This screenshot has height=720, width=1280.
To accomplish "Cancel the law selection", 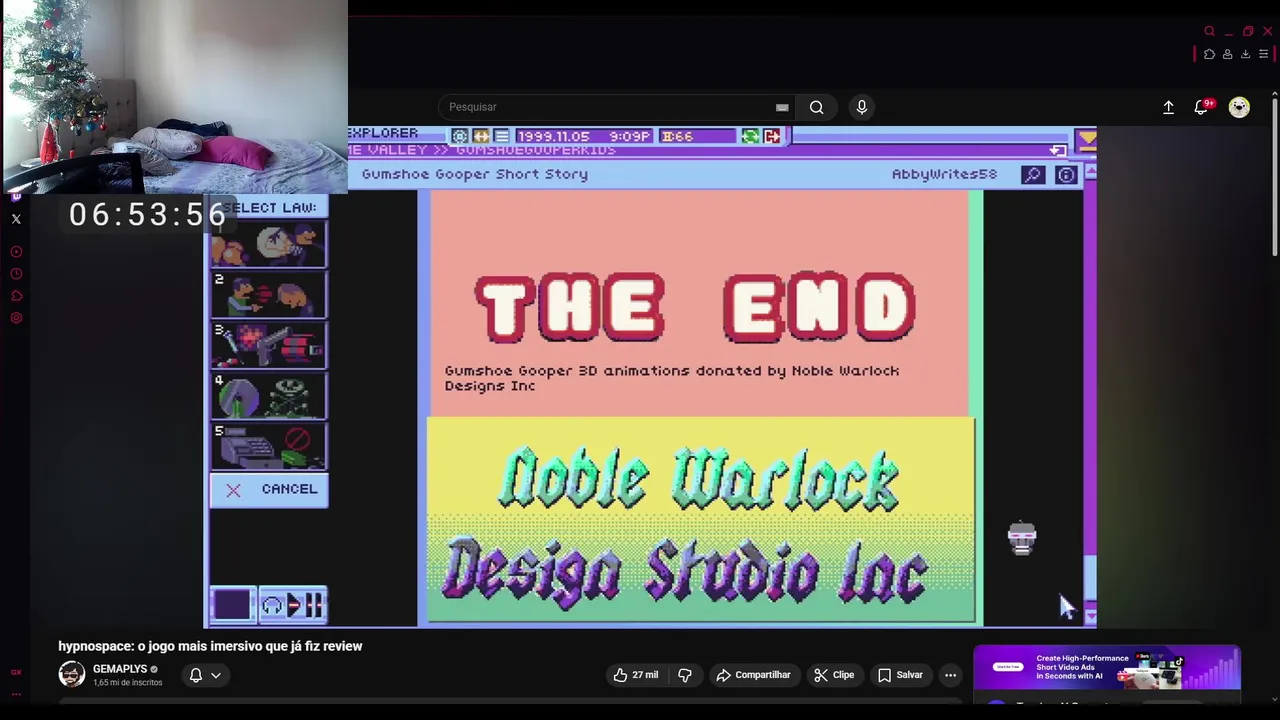I will coord(269,489).
